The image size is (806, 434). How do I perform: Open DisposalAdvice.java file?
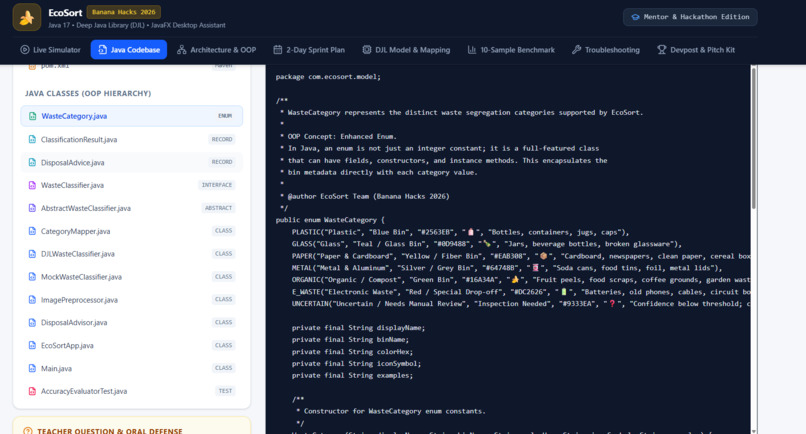click(x=132, y=162)
